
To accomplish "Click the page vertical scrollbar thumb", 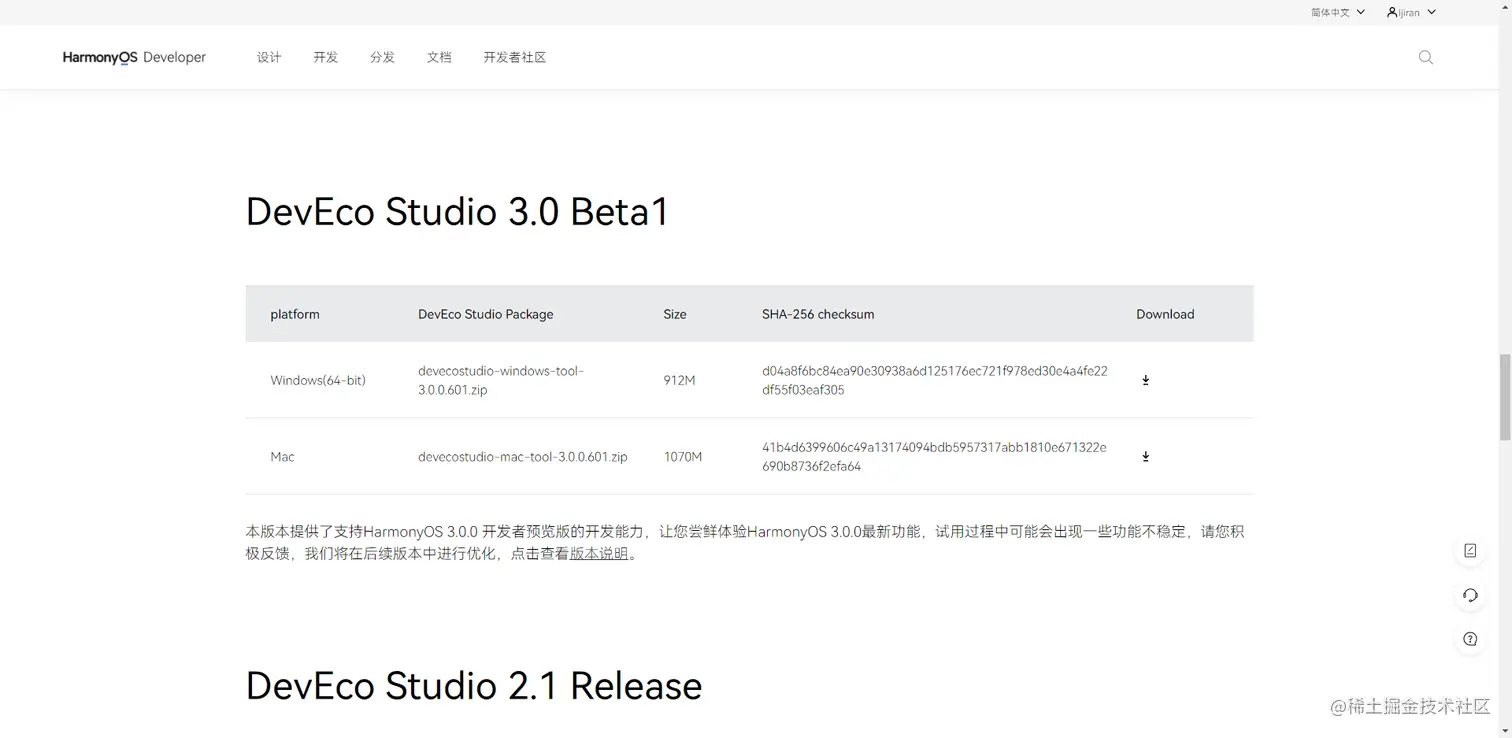I will (1504, 396).
